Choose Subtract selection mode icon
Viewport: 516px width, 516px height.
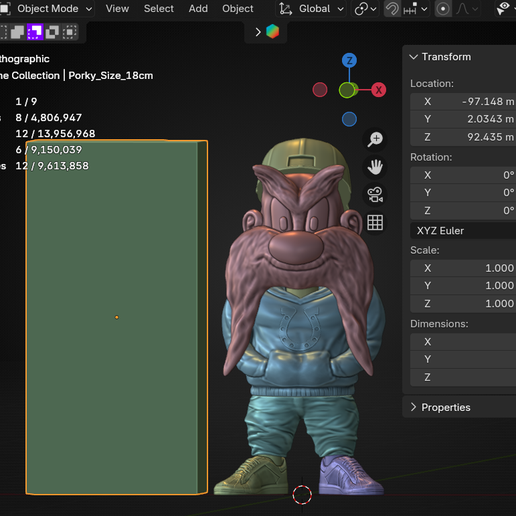pyautogui.click(x=35, y=32)
